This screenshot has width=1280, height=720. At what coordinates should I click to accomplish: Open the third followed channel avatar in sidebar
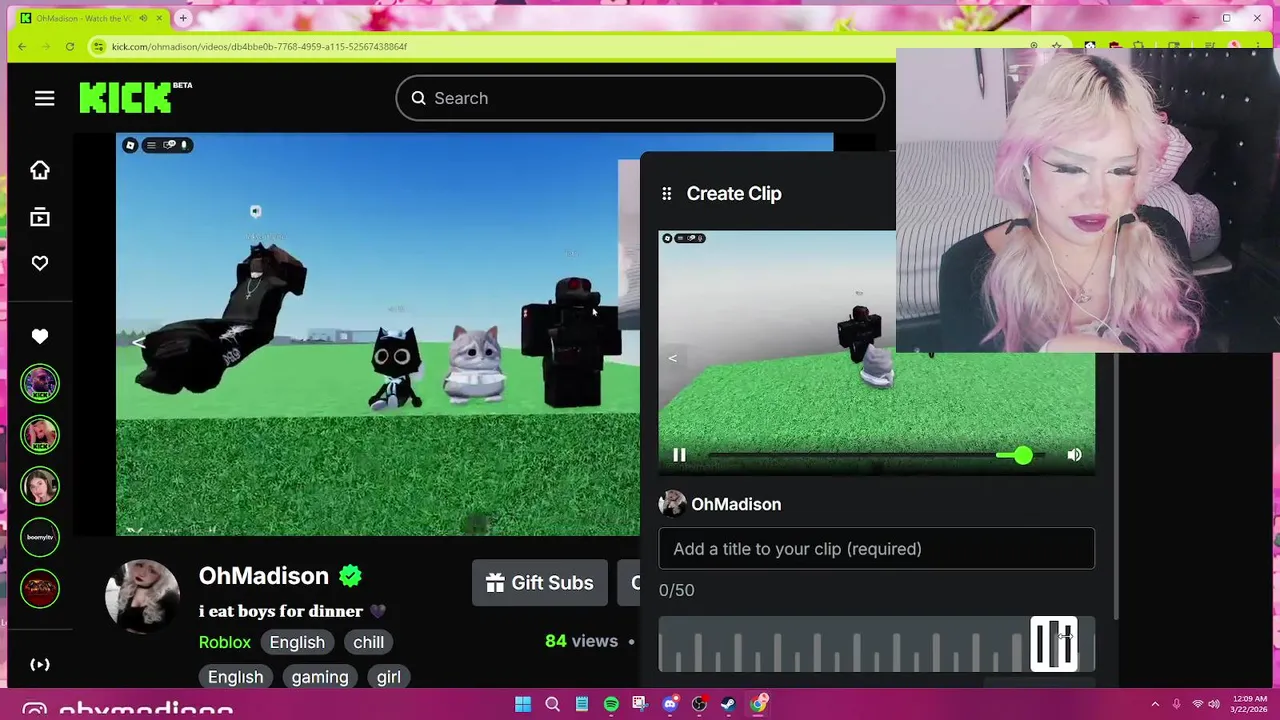[40, 486]
